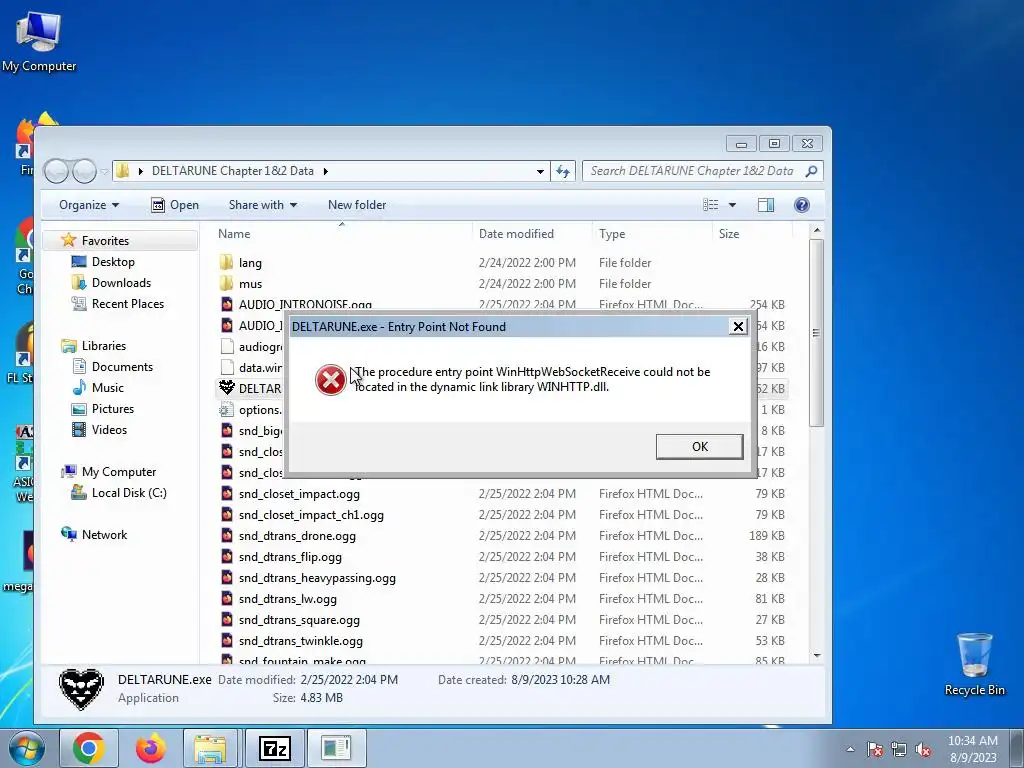Image resolution: width=1024 pixels, height=768 pixels.
Task: Sort by the Size column header
Action: [x=729, y=234]
